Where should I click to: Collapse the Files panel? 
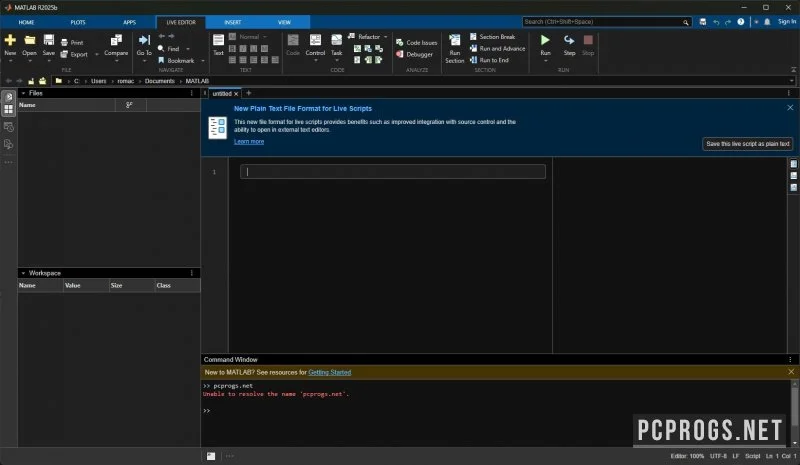23,93
